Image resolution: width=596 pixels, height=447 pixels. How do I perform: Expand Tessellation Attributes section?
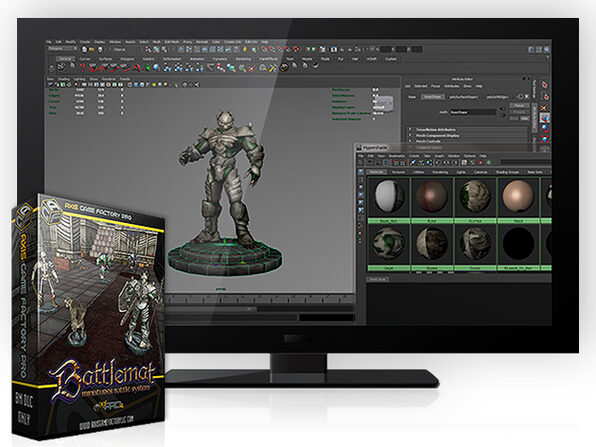[x=435, y=130]
